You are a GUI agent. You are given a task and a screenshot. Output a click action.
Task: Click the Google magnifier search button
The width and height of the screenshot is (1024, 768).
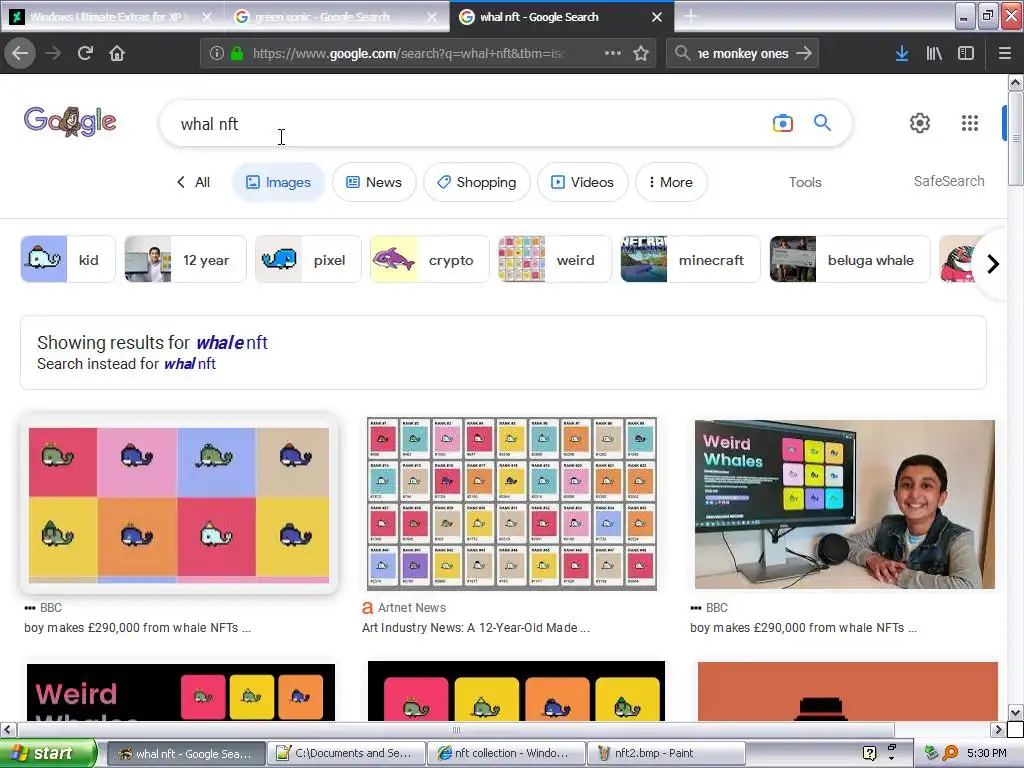[822, 122]
